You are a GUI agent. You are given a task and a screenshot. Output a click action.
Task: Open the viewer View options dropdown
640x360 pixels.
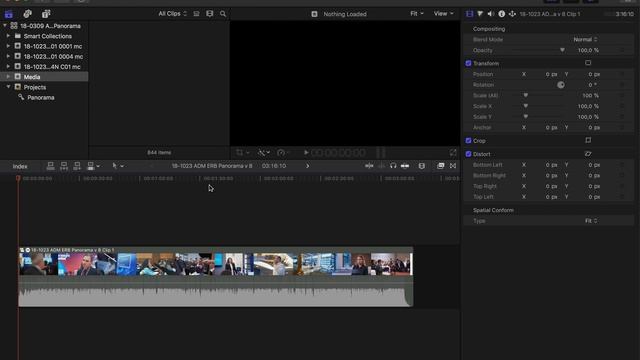click(443, 13)
